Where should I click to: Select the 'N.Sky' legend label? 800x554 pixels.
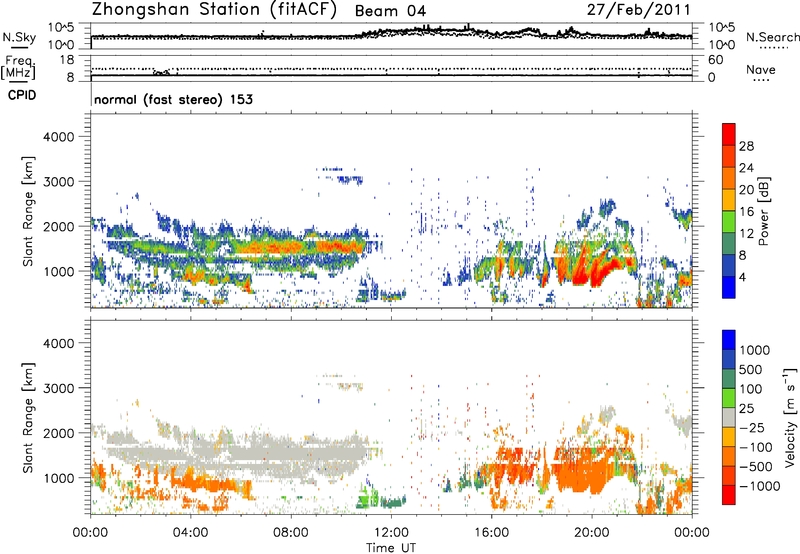(x=19, y=37)
